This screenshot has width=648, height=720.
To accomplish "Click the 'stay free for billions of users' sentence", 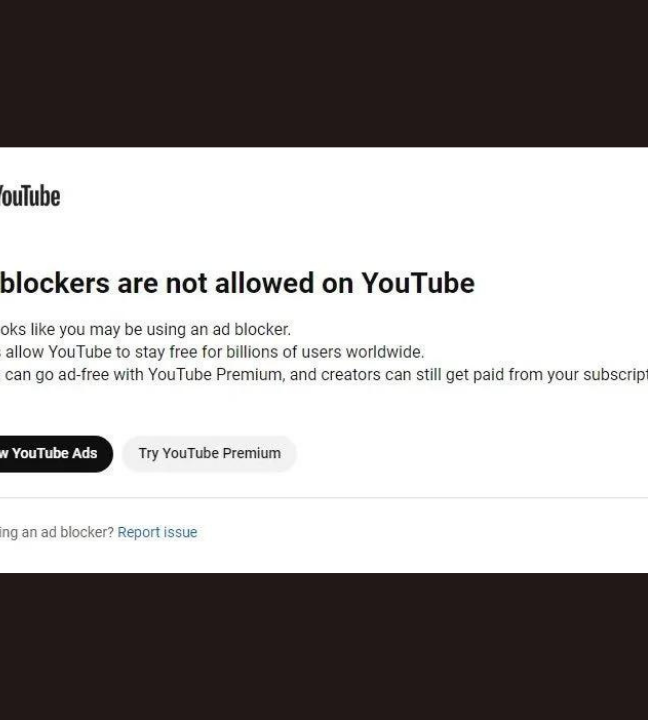I will [212, 352].
